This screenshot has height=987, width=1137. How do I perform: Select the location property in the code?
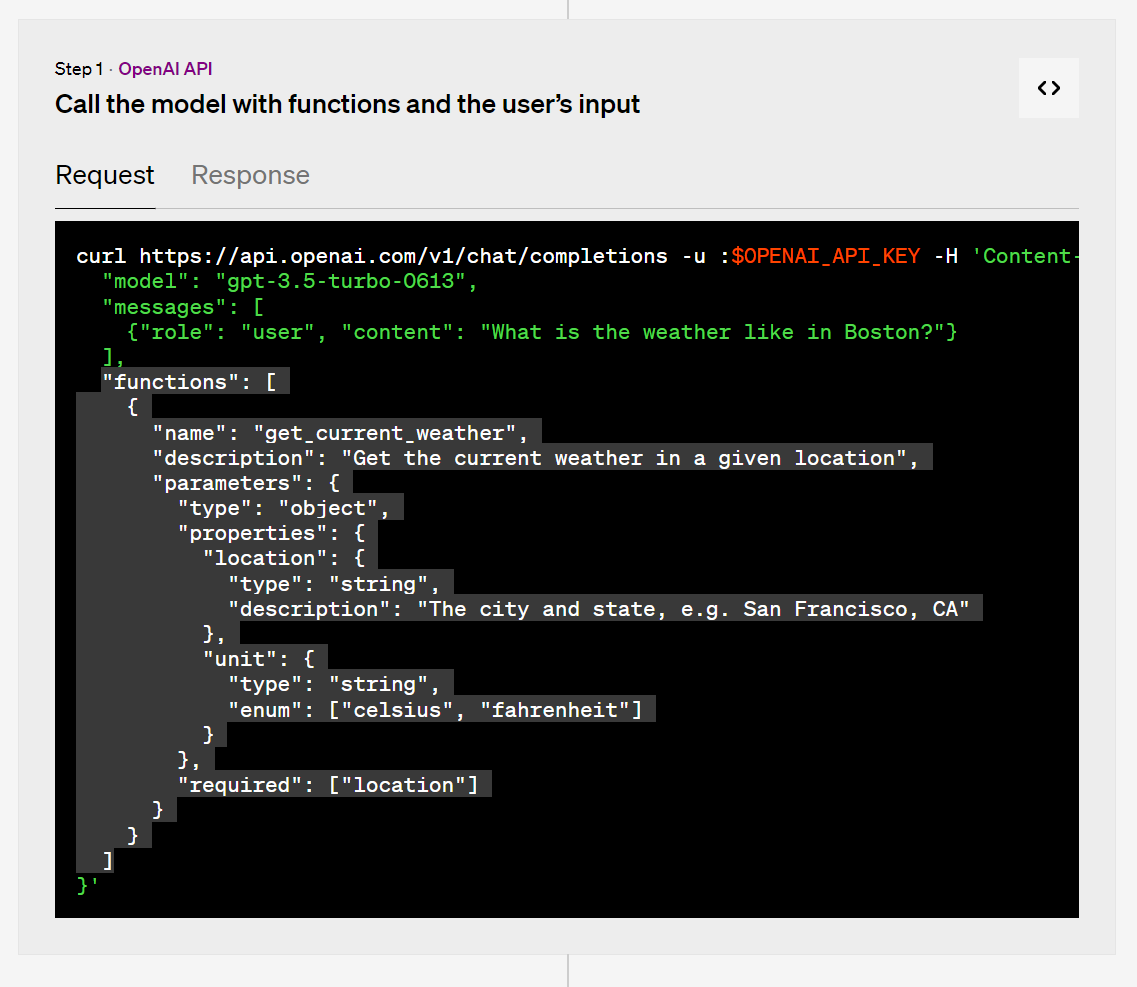pos(265,557)
